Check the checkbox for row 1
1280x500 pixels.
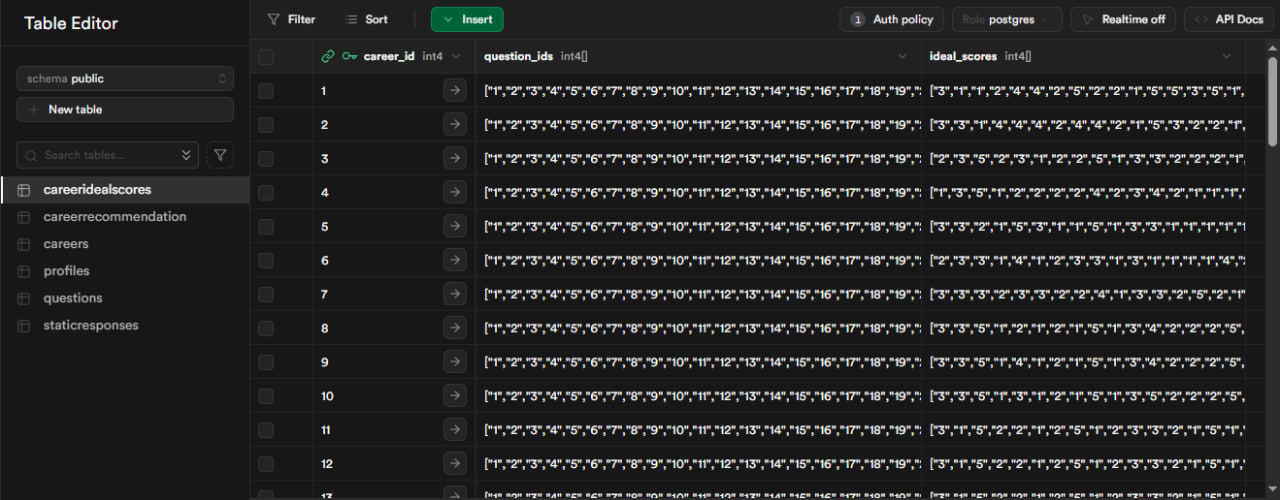(266, 91)
